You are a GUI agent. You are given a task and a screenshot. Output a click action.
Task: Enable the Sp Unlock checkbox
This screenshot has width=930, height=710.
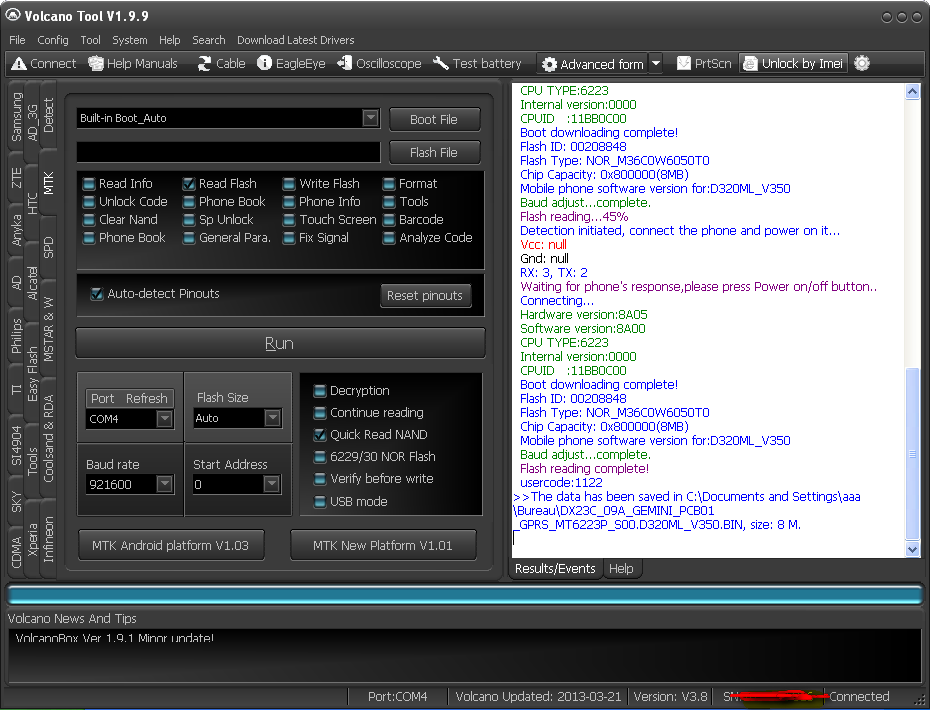click(189, 220)
